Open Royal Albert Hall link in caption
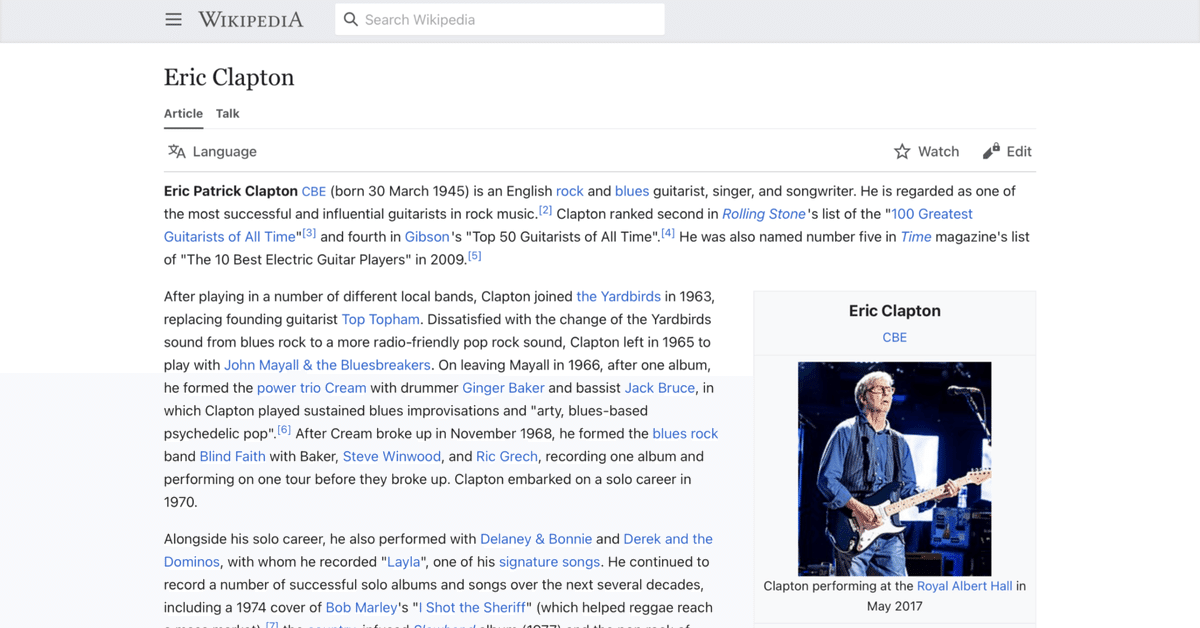This screenshot has width=1200, height=628. 965,587
